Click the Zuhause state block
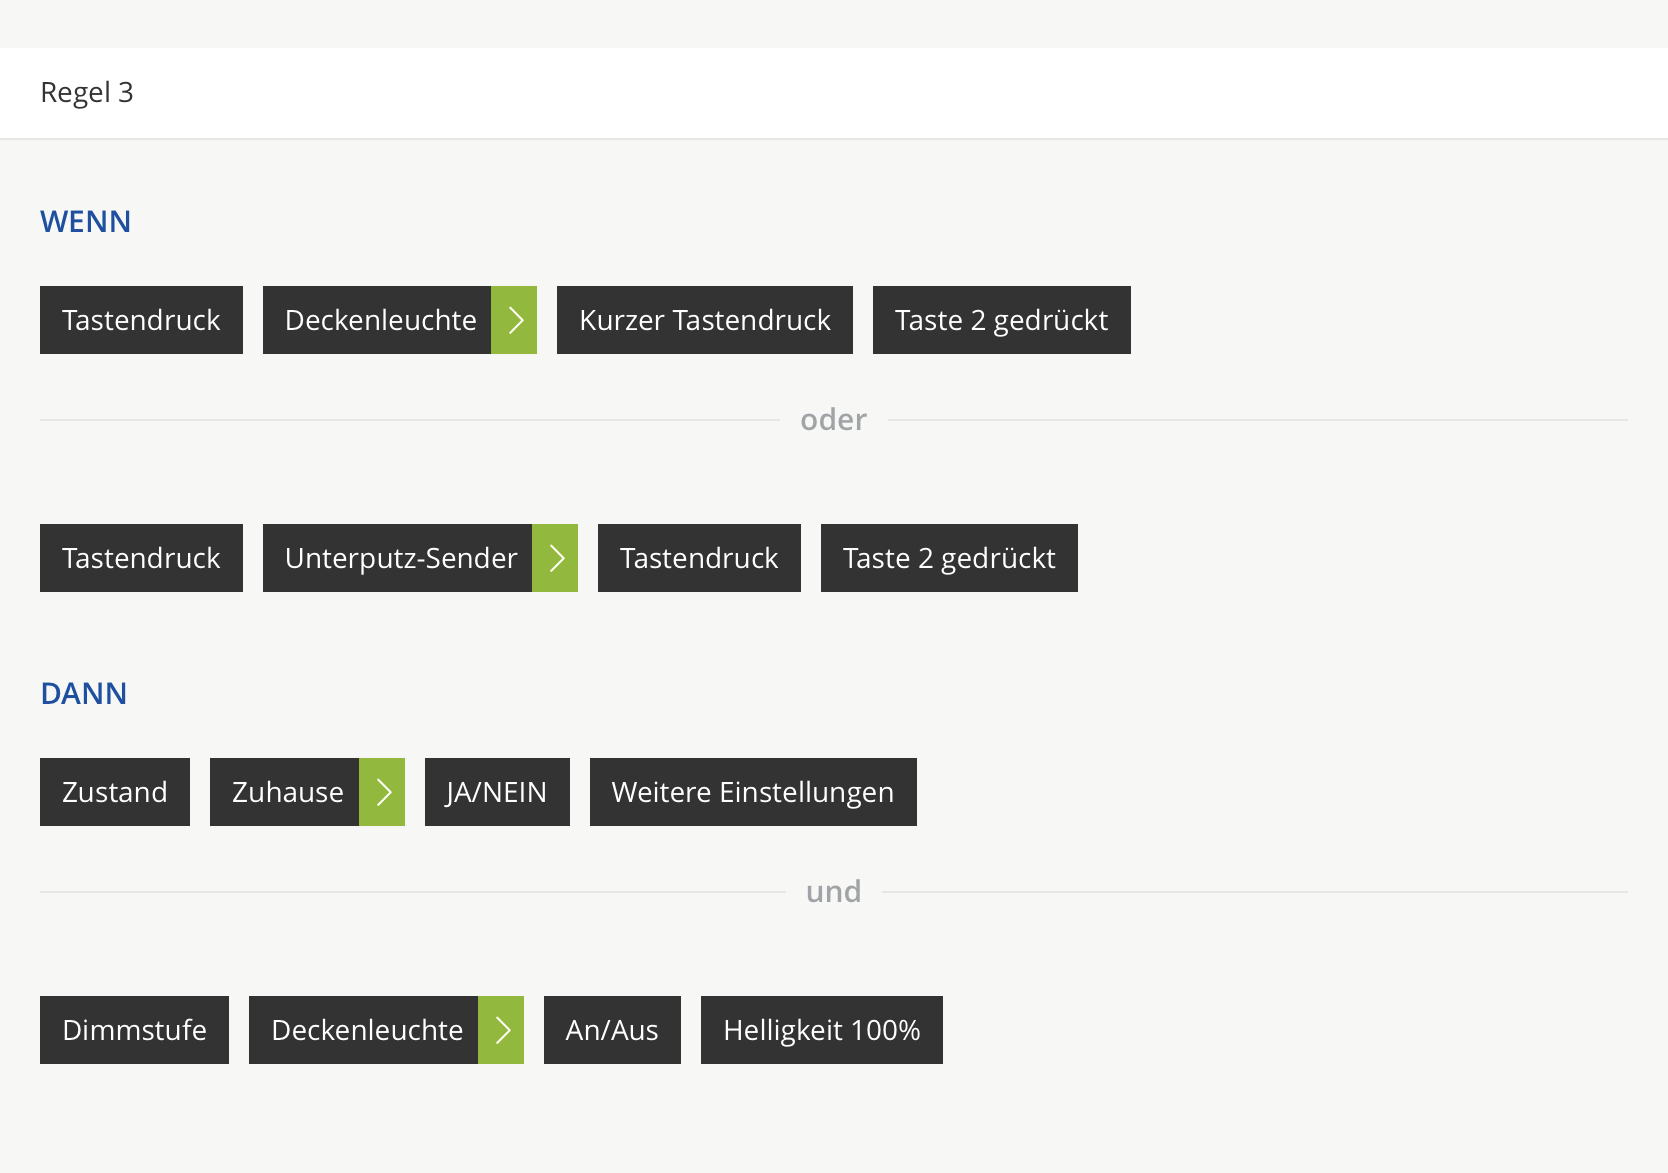Image resolution: width=1668 pixels, height=1173 pixels. pos(285,792)
